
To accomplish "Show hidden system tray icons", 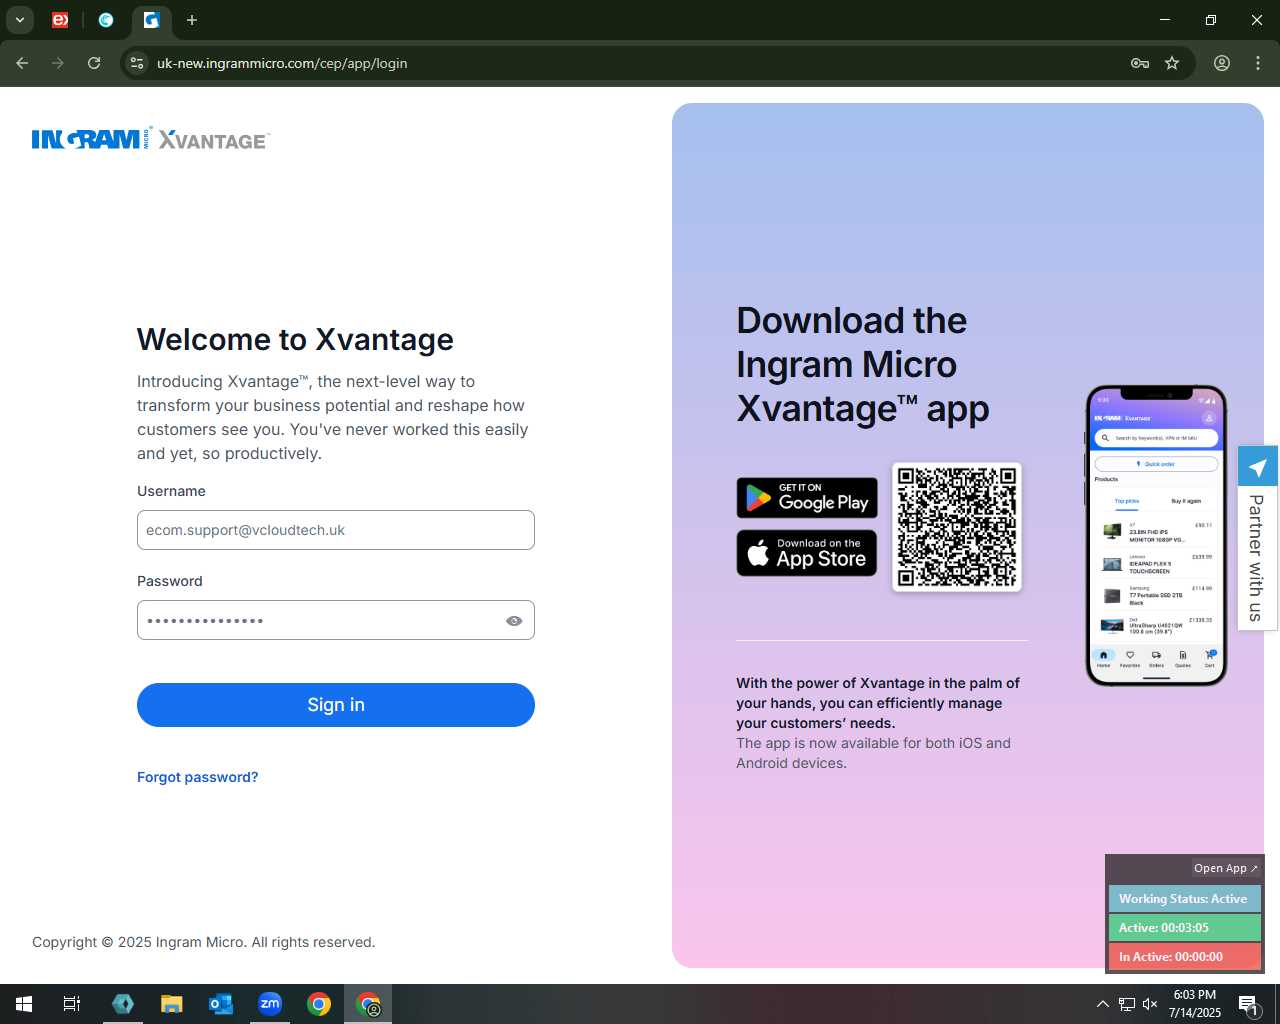I will coord(1102,1004).
